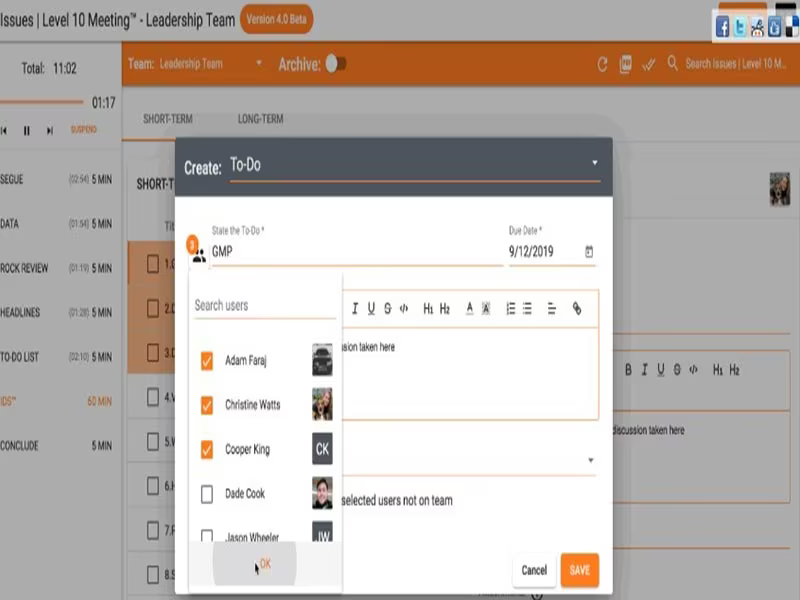800x600 pixels.
Task: Go to previous agenda section
Action: pyautogui.click(x=4, y=131)
